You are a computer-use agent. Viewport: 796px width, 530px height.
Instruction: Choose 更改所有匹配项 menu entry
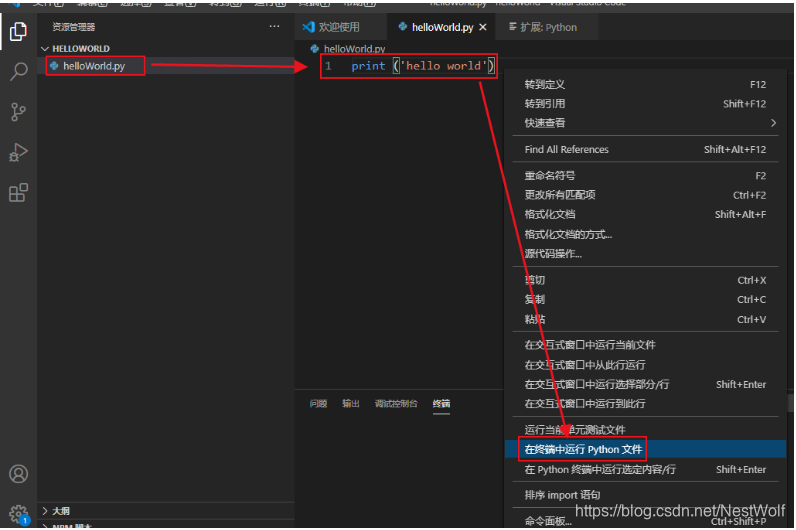click(x=645, y=195)
